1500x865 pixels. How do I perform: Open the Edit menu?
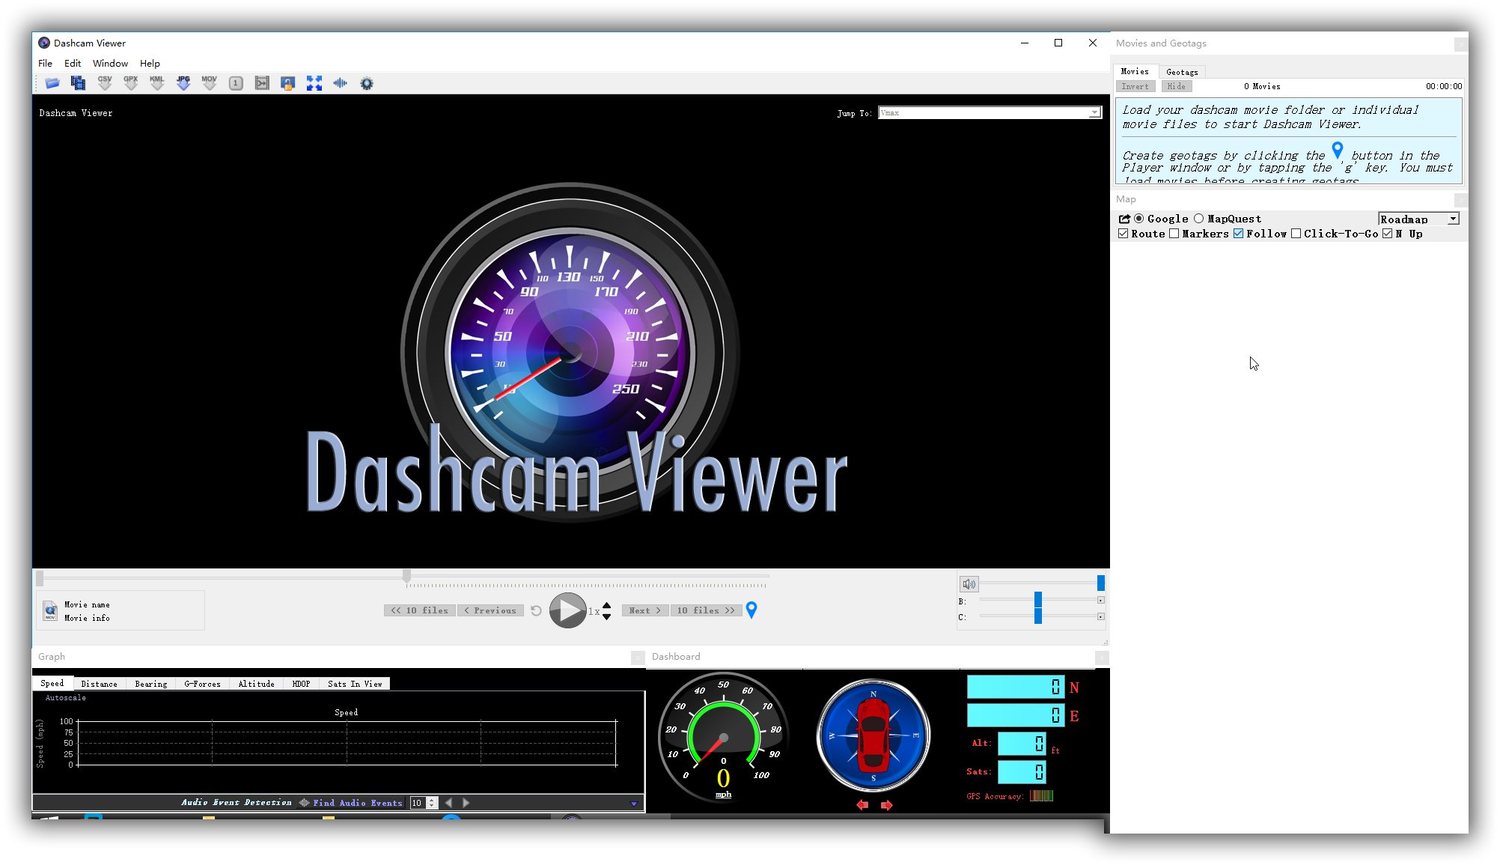73,63
